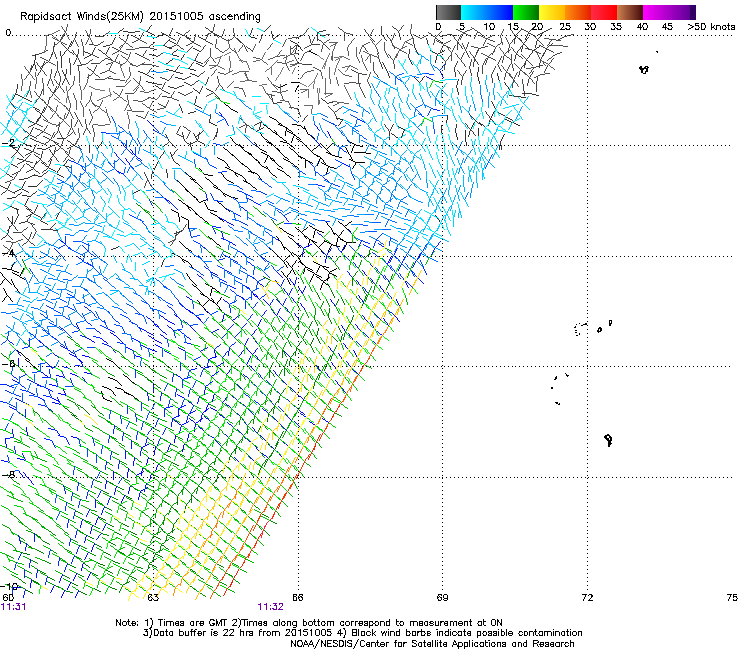The width and height of the screenshot is (740, 650).
Task: Click the 'NOAA/NESDIS/Center for Satellite Applications and Research' credit
Action: [432, 644]
